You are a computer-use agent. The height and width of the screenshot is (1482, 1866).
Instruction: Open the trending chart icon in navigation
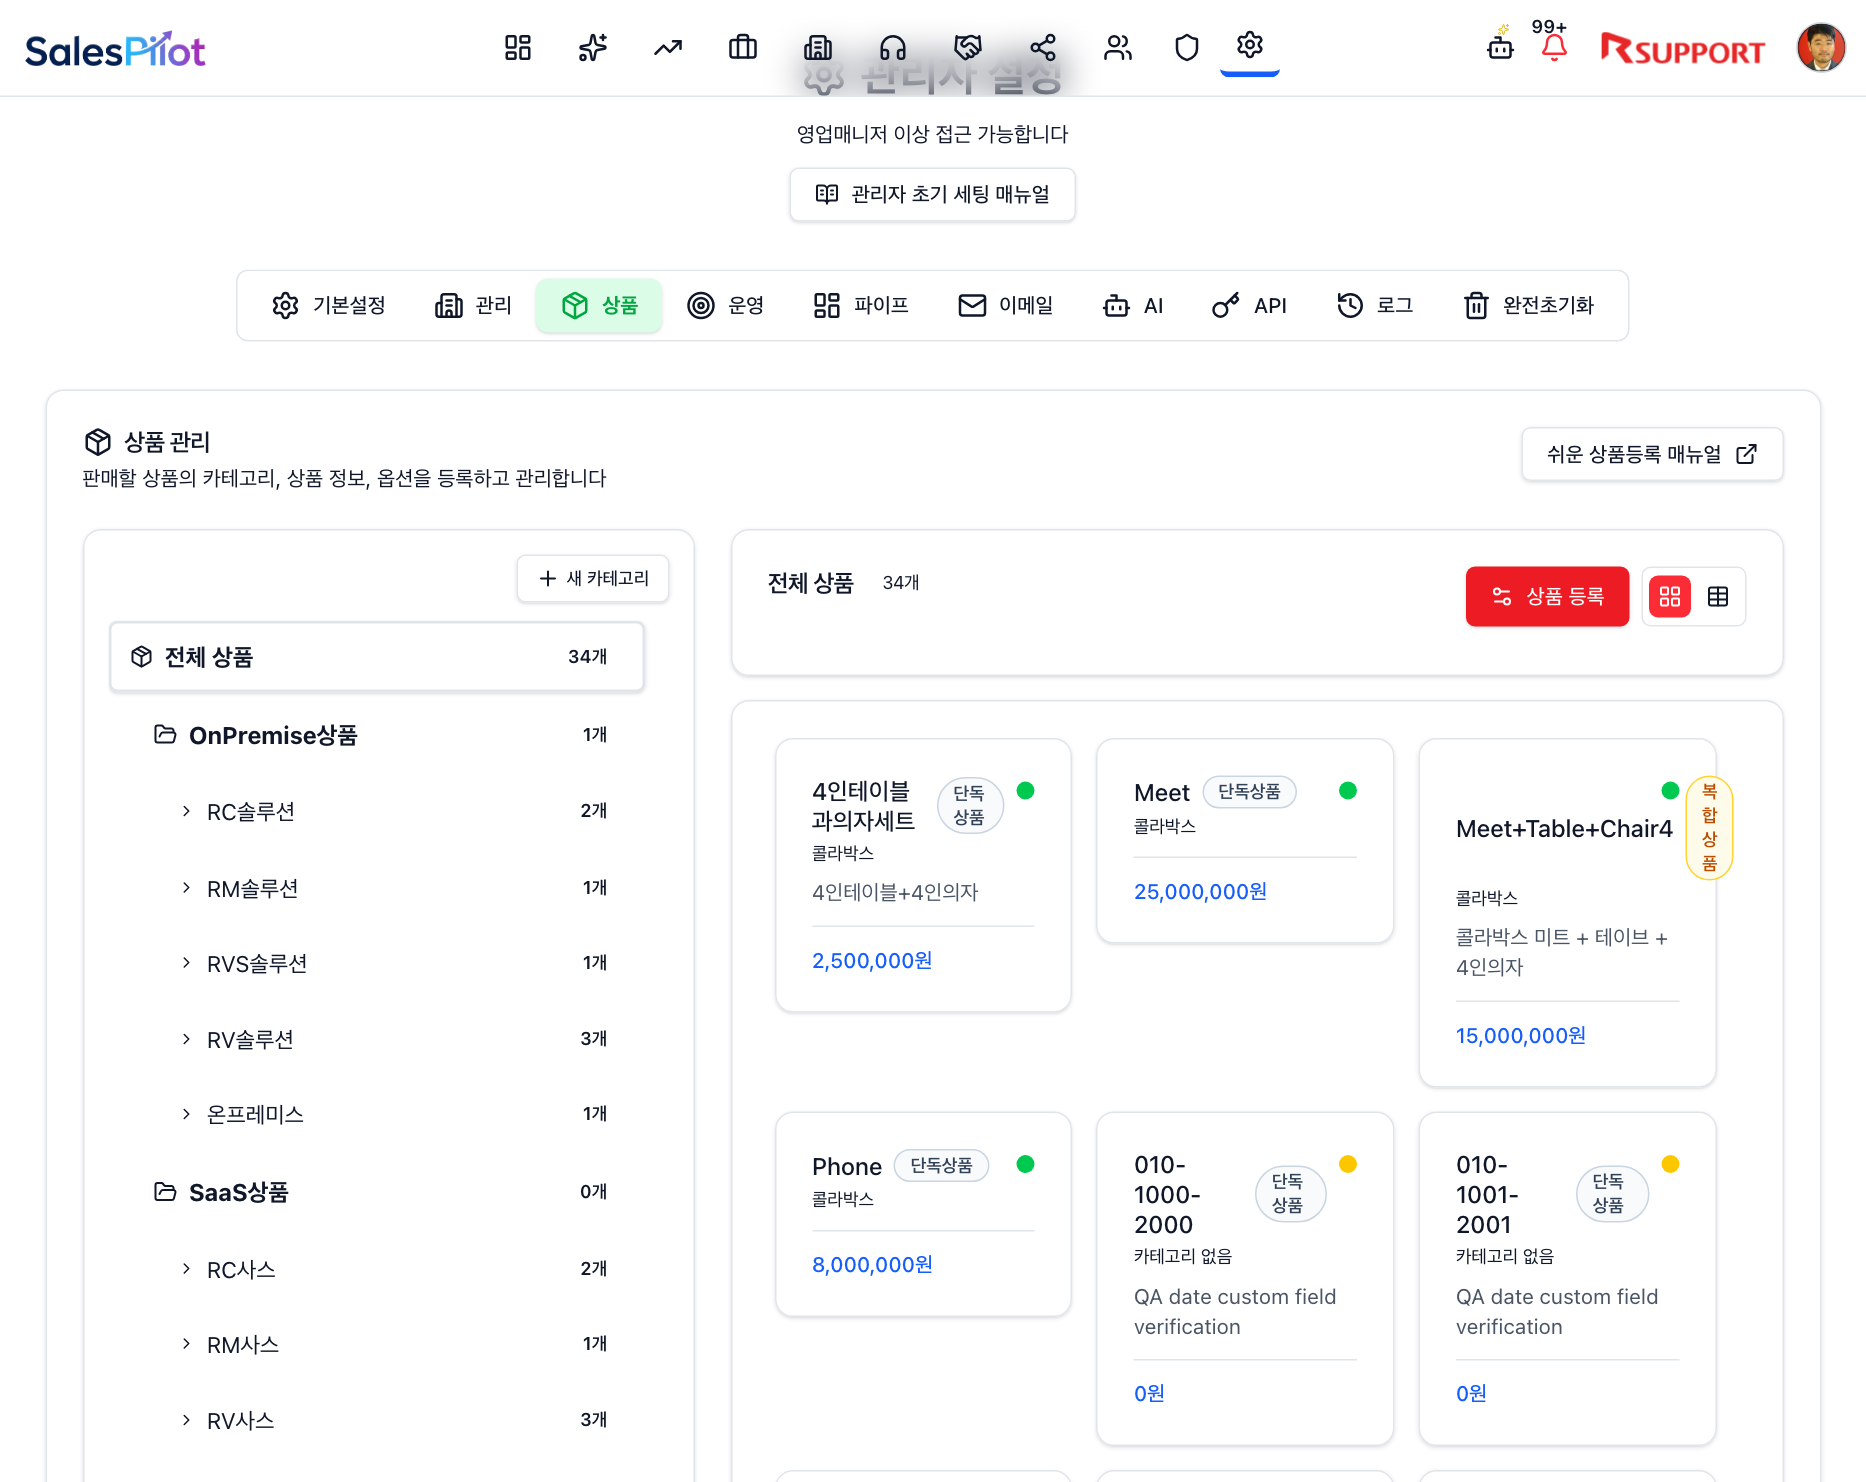[668, 47]
